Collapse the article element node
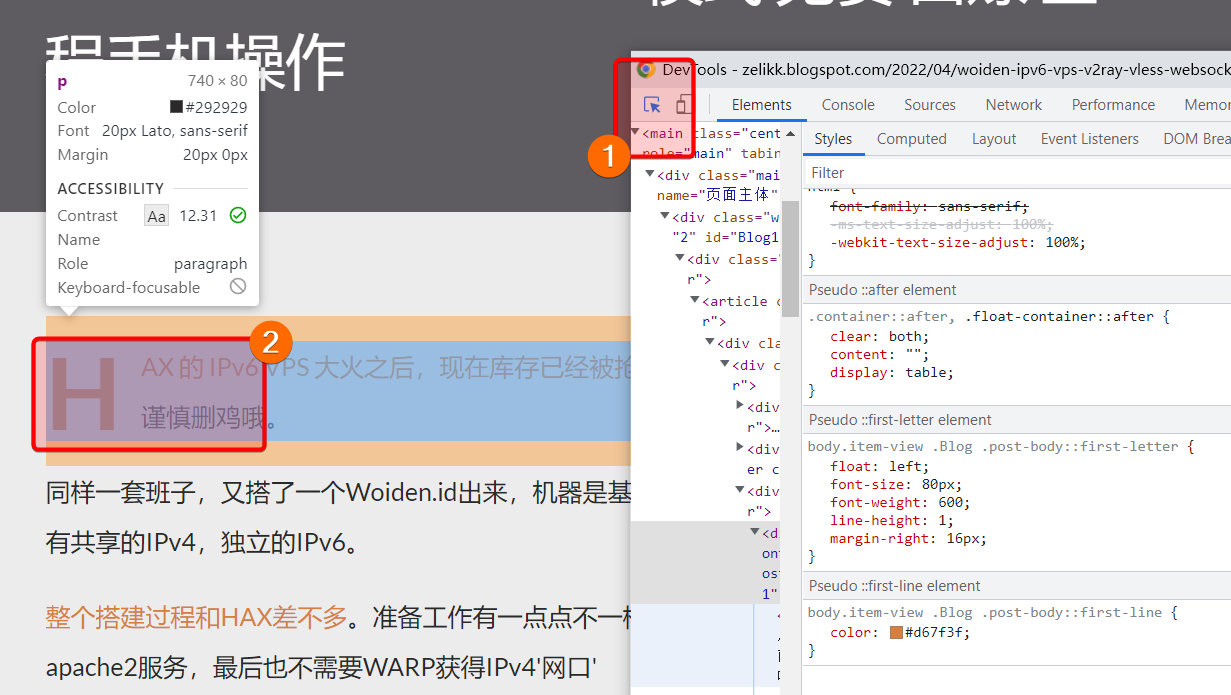This screenshot has height=695, width=1231. pyautogui.click(x=695, y=301)
